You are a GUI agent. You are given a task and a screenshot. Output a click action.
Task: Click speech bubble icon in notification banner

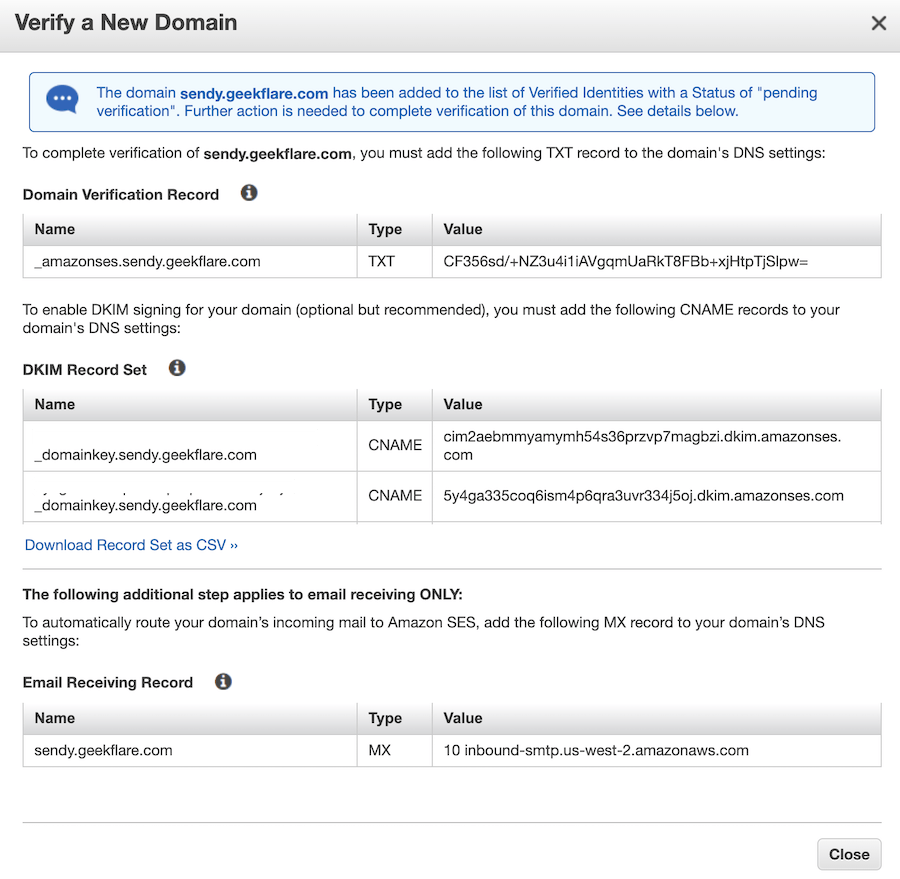pyautogui.click(x=62, y=100)
